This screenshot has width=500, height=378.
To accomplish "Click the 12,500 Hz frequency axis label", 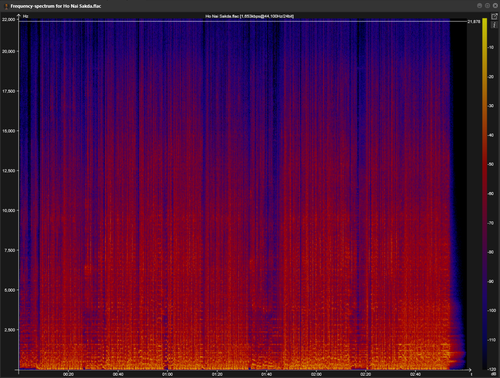I will click(x=8, y=171).
